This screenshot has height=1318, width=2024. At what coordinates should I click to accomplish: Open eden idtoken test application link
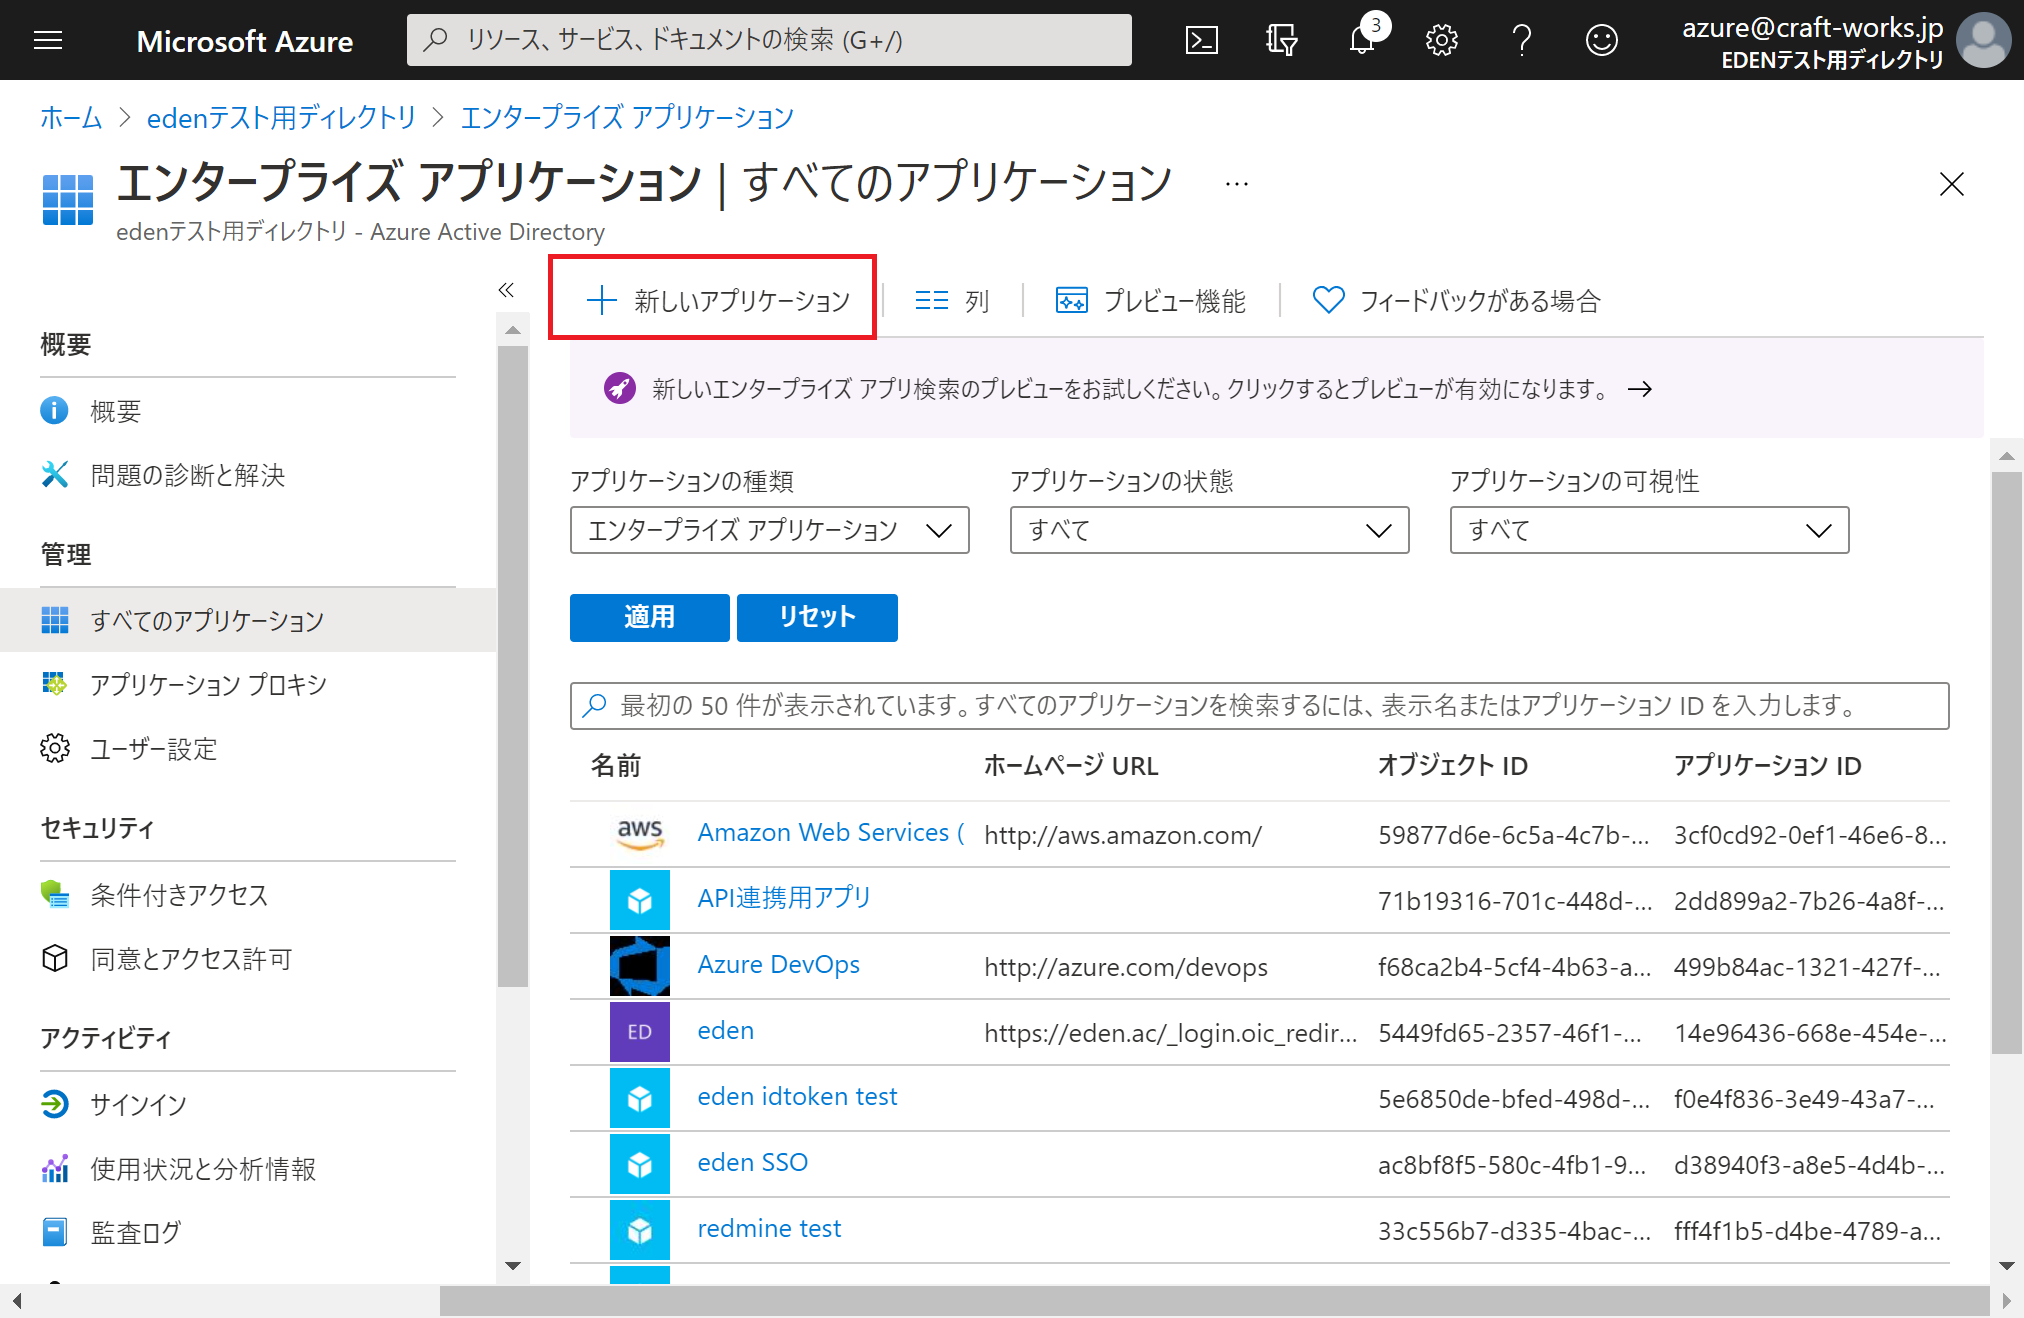[797, 1096]
